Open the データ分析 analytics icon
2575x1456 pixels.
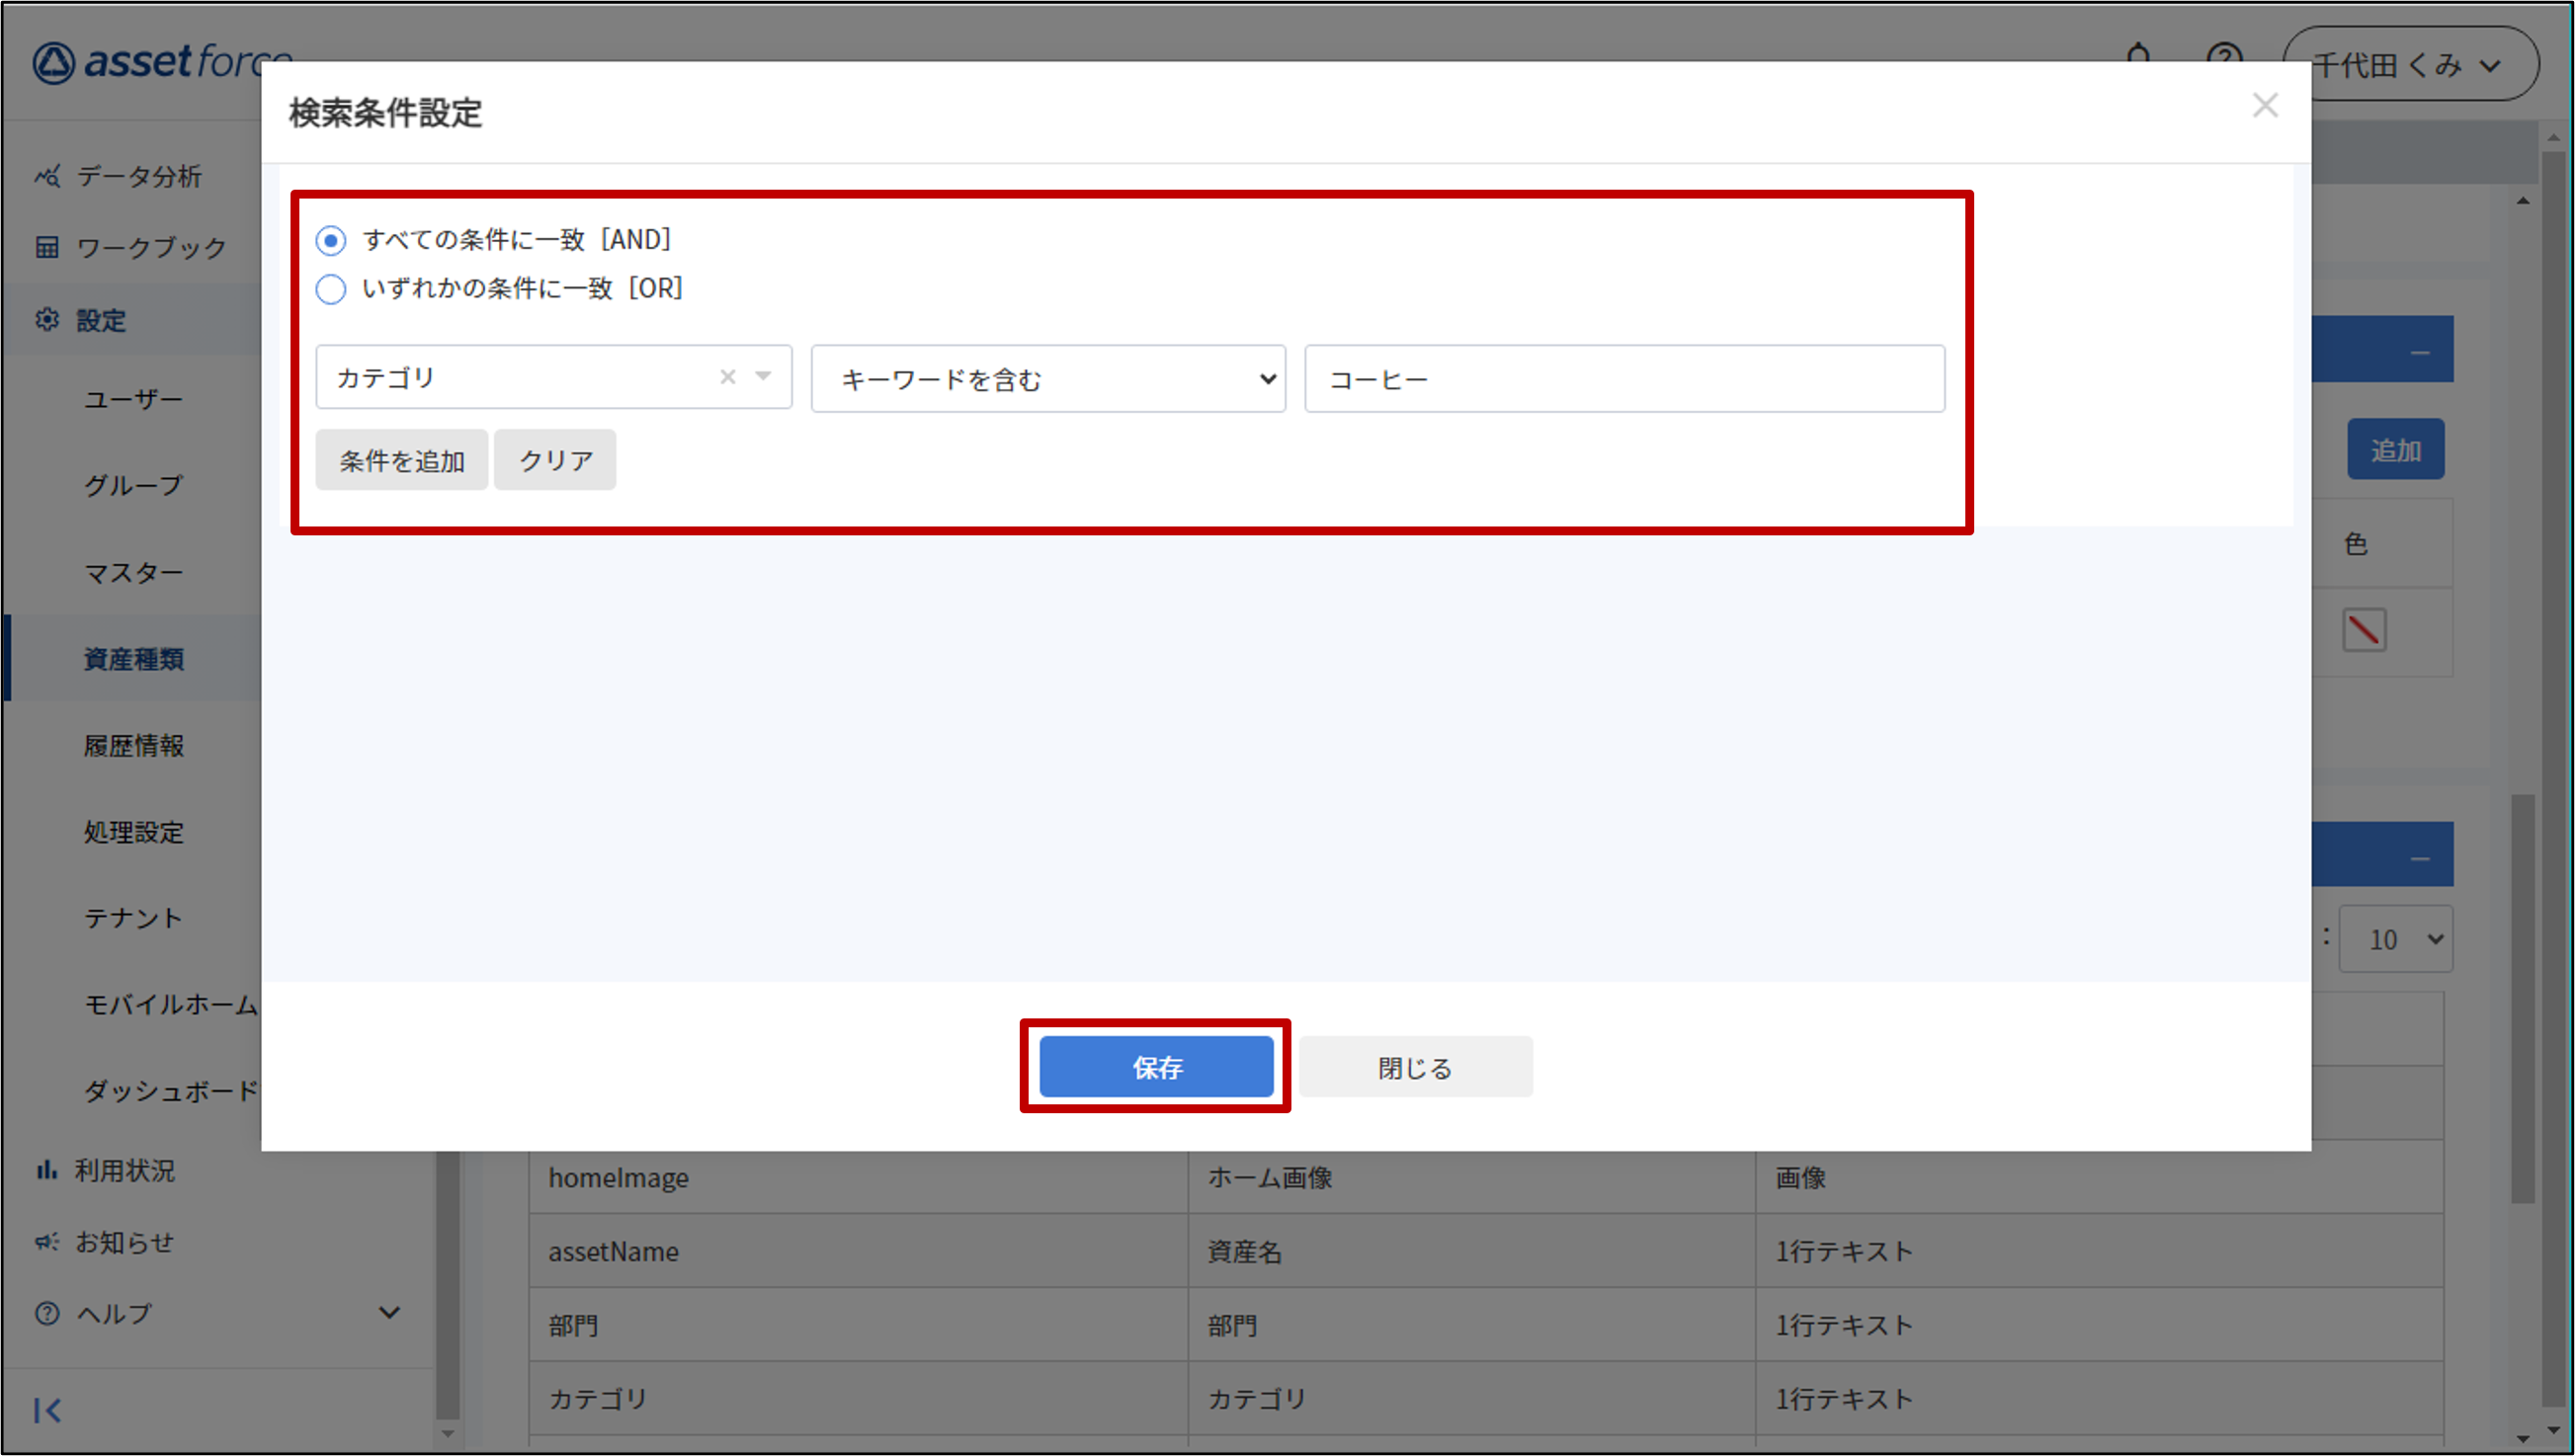click(x=47, y=176)
